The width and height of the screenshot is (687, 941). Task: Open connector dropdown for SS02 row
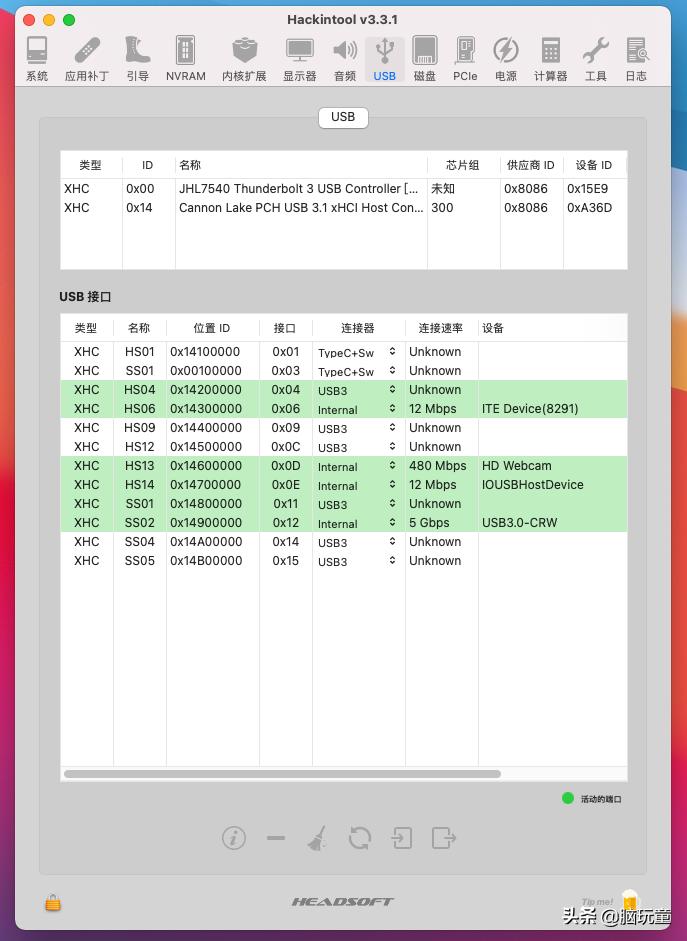pyautogui.click(x=358, y=523)
